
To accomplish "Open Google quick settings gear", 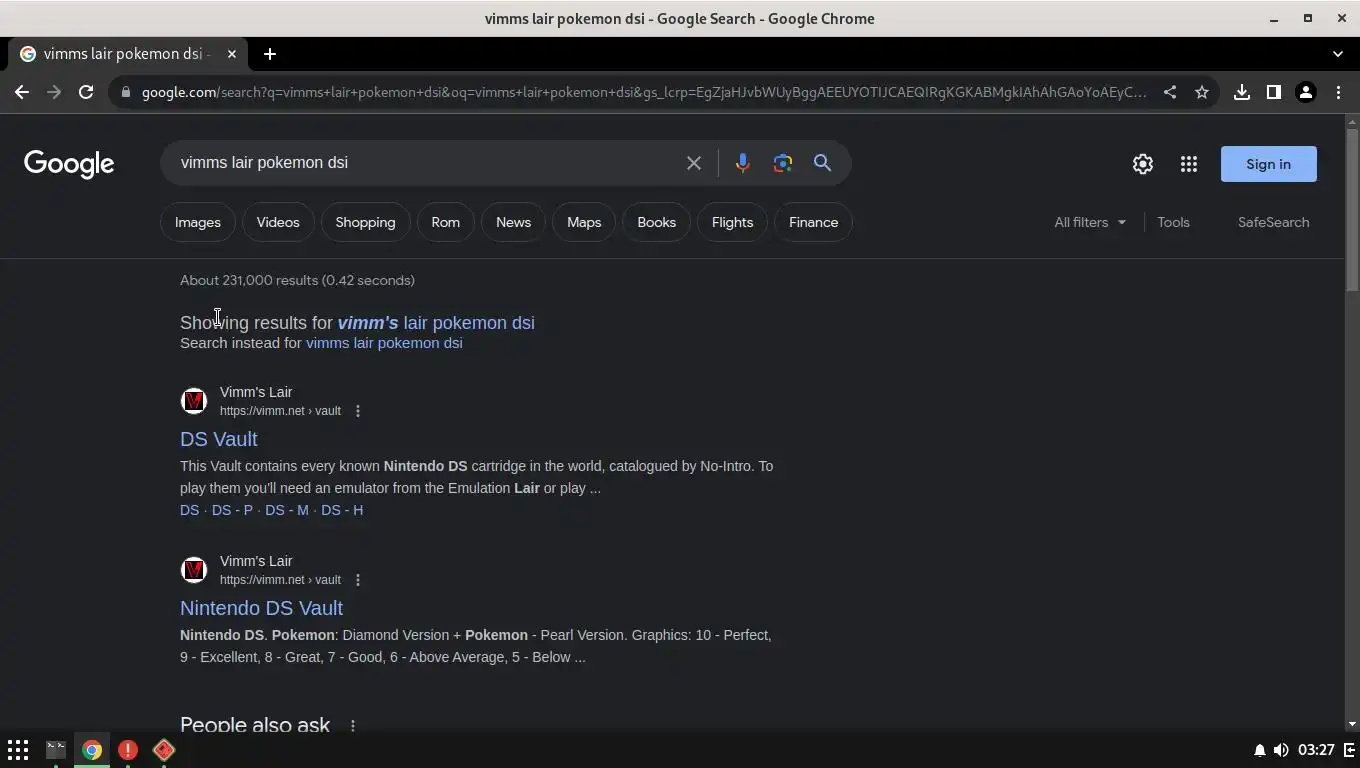I will pos(1143,164).
